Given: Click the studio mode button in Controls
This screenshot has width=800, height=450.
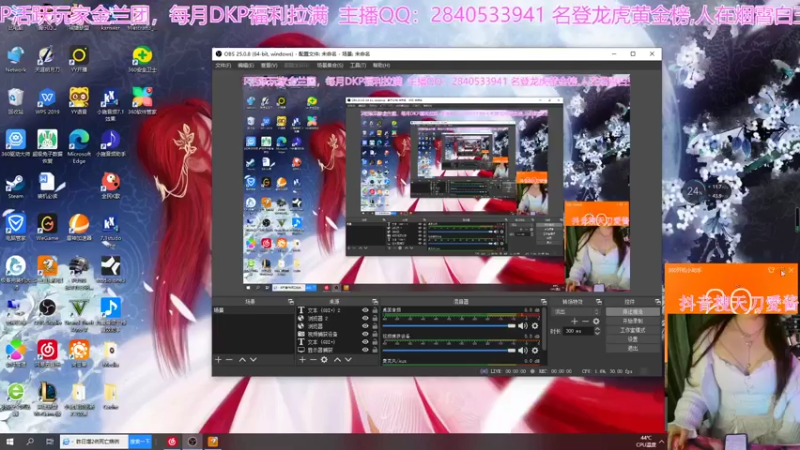Looking at the screenshot, I should [x=633, y=330].
